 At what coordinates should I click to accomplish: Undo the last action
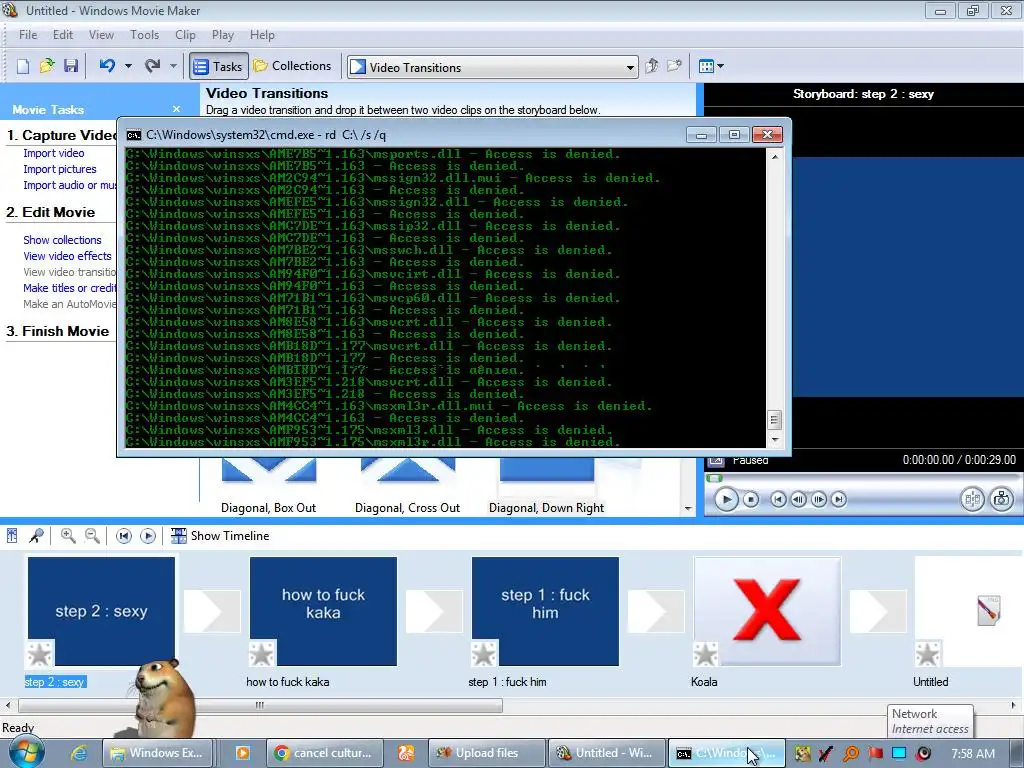coord(108,66)
